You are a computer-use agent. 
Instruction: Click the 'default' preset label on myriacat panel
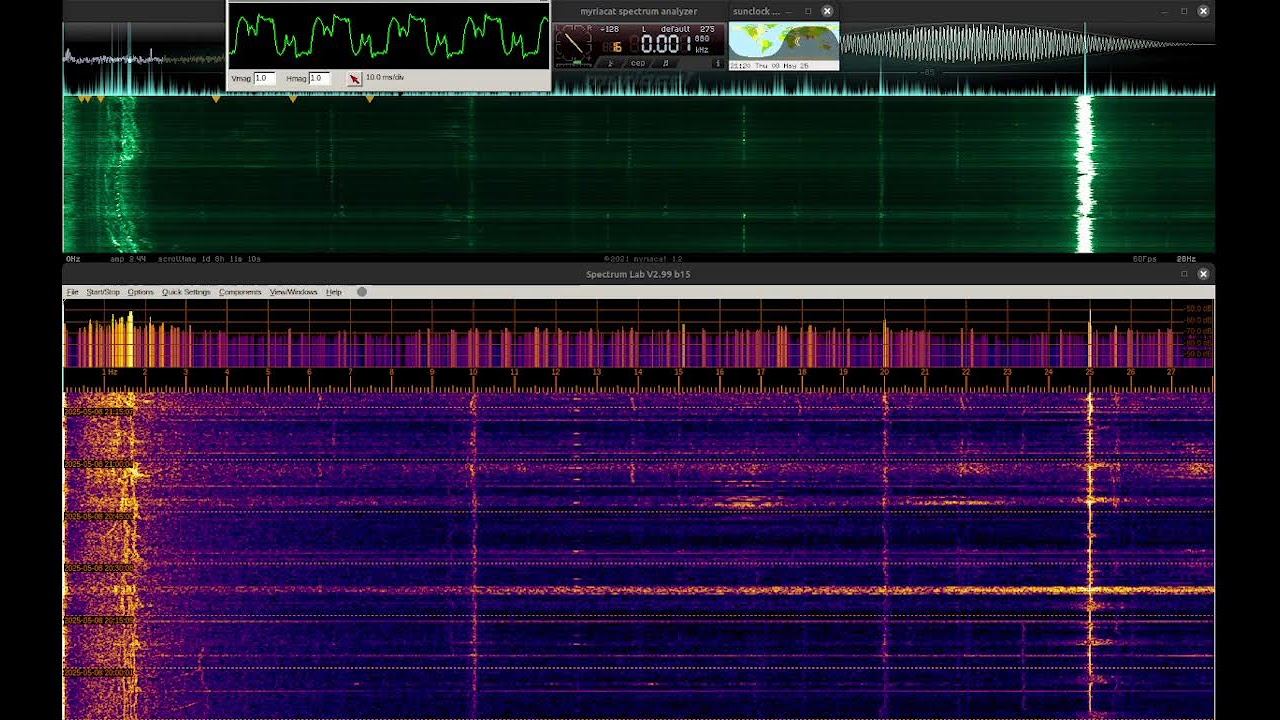[675, 29]
